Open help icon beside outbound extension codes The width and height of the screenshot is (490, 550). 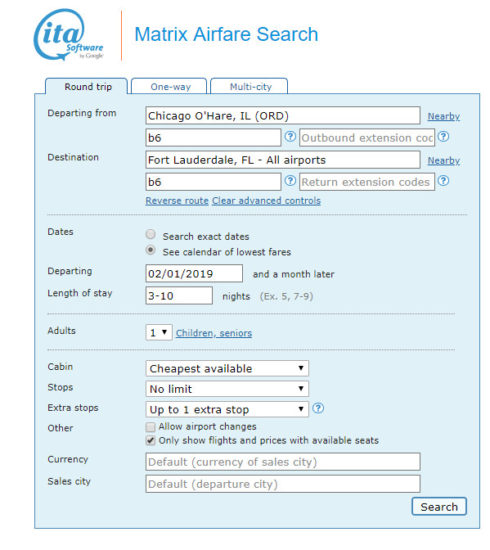[444, 136]
